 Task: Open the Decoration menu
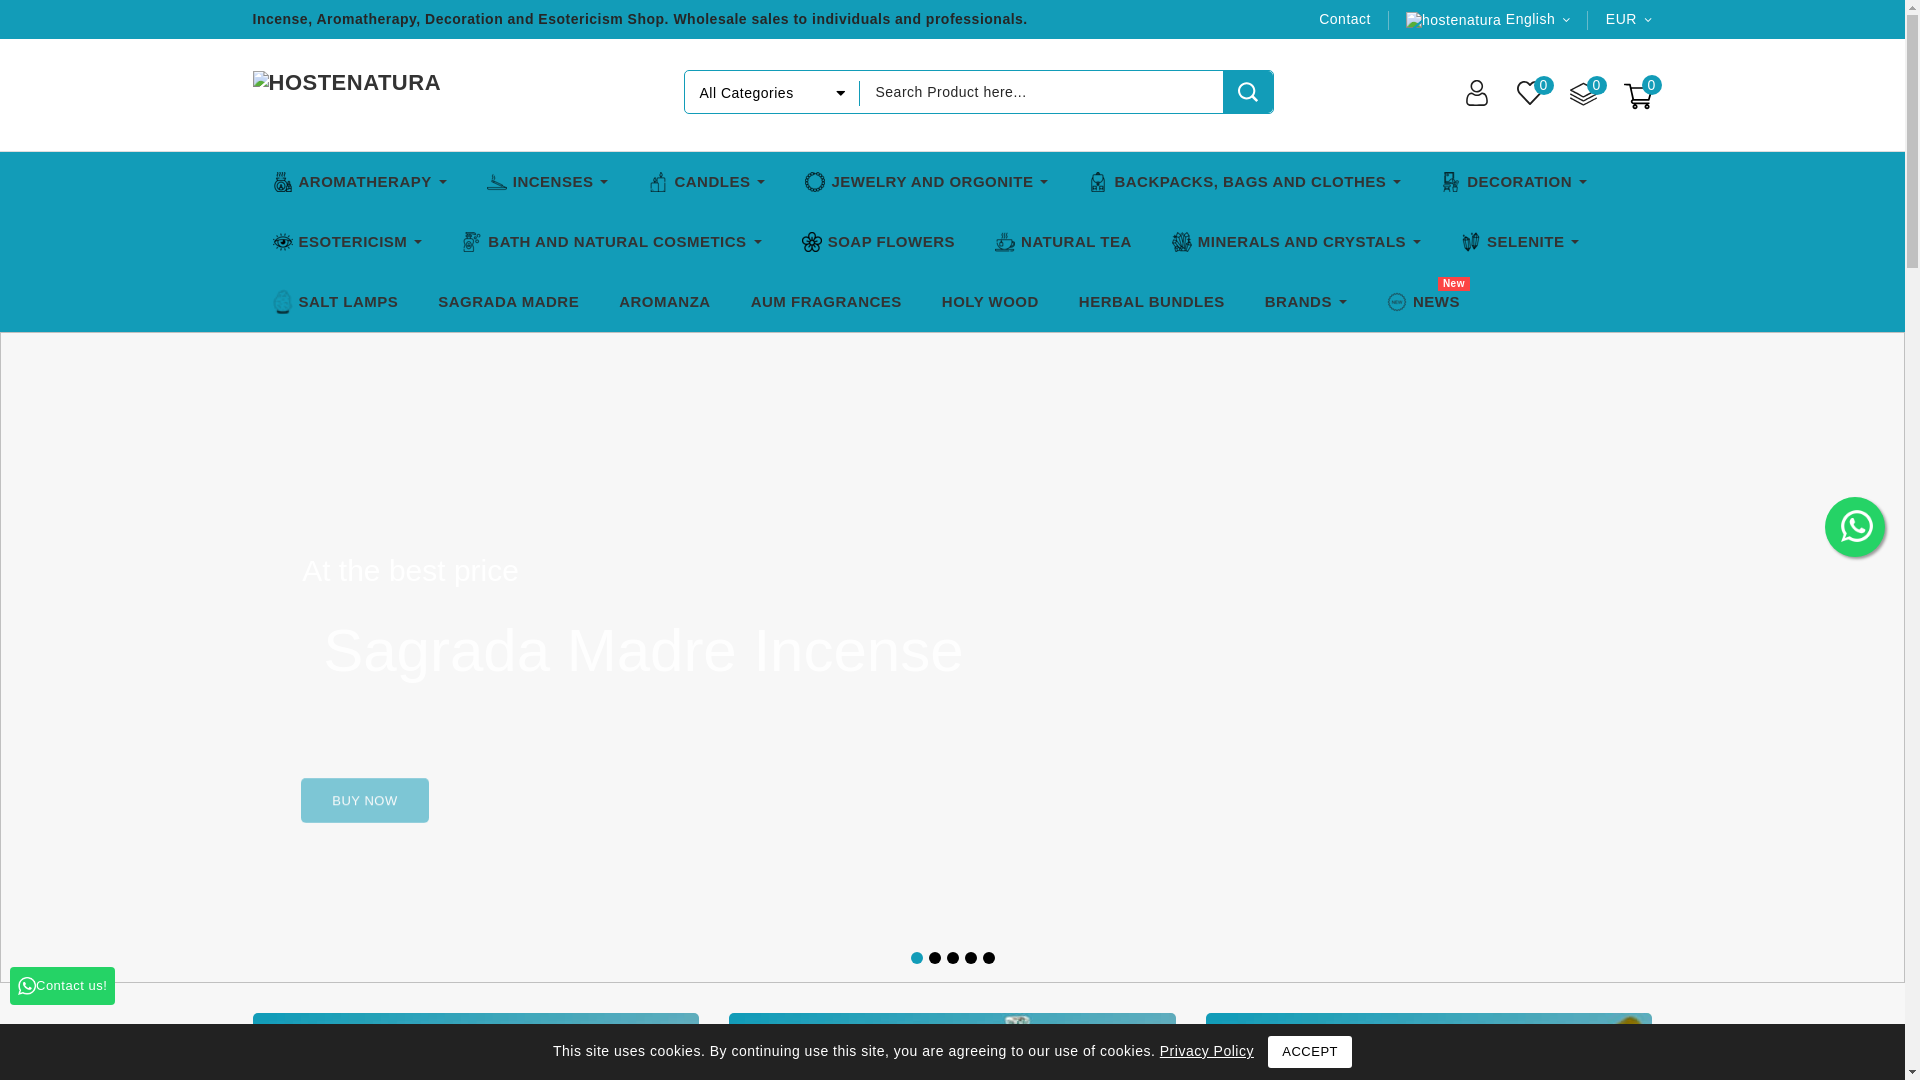pos(1513,182)
